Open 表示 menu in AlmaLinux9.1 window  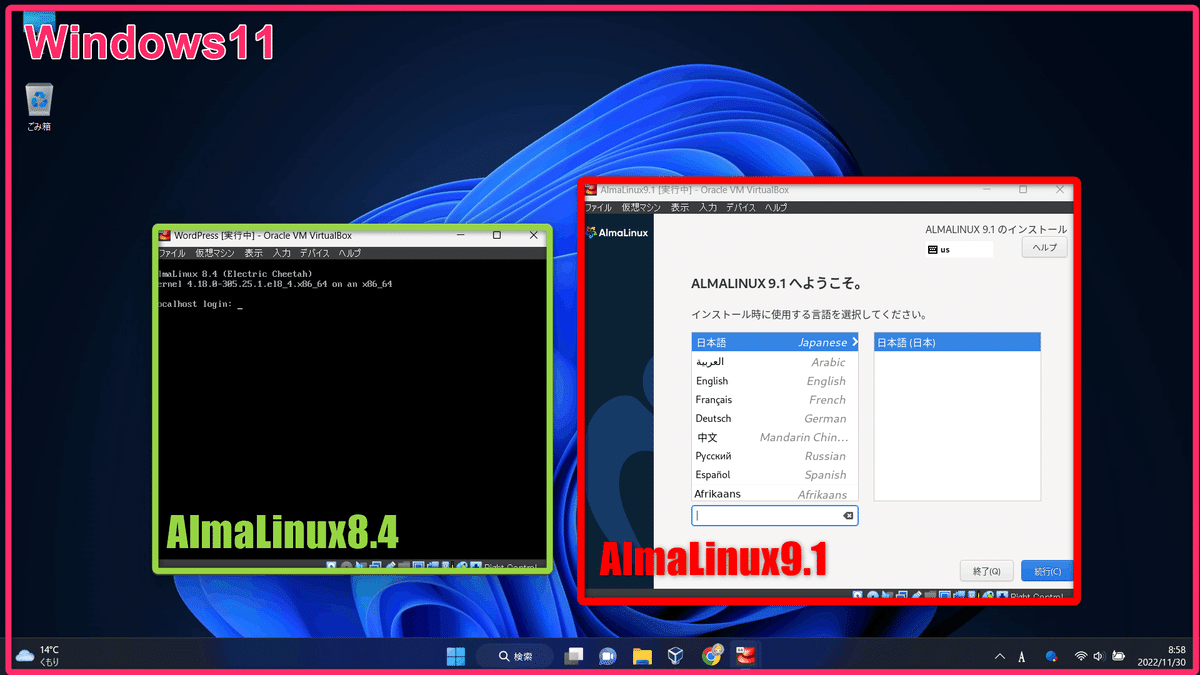680,207
